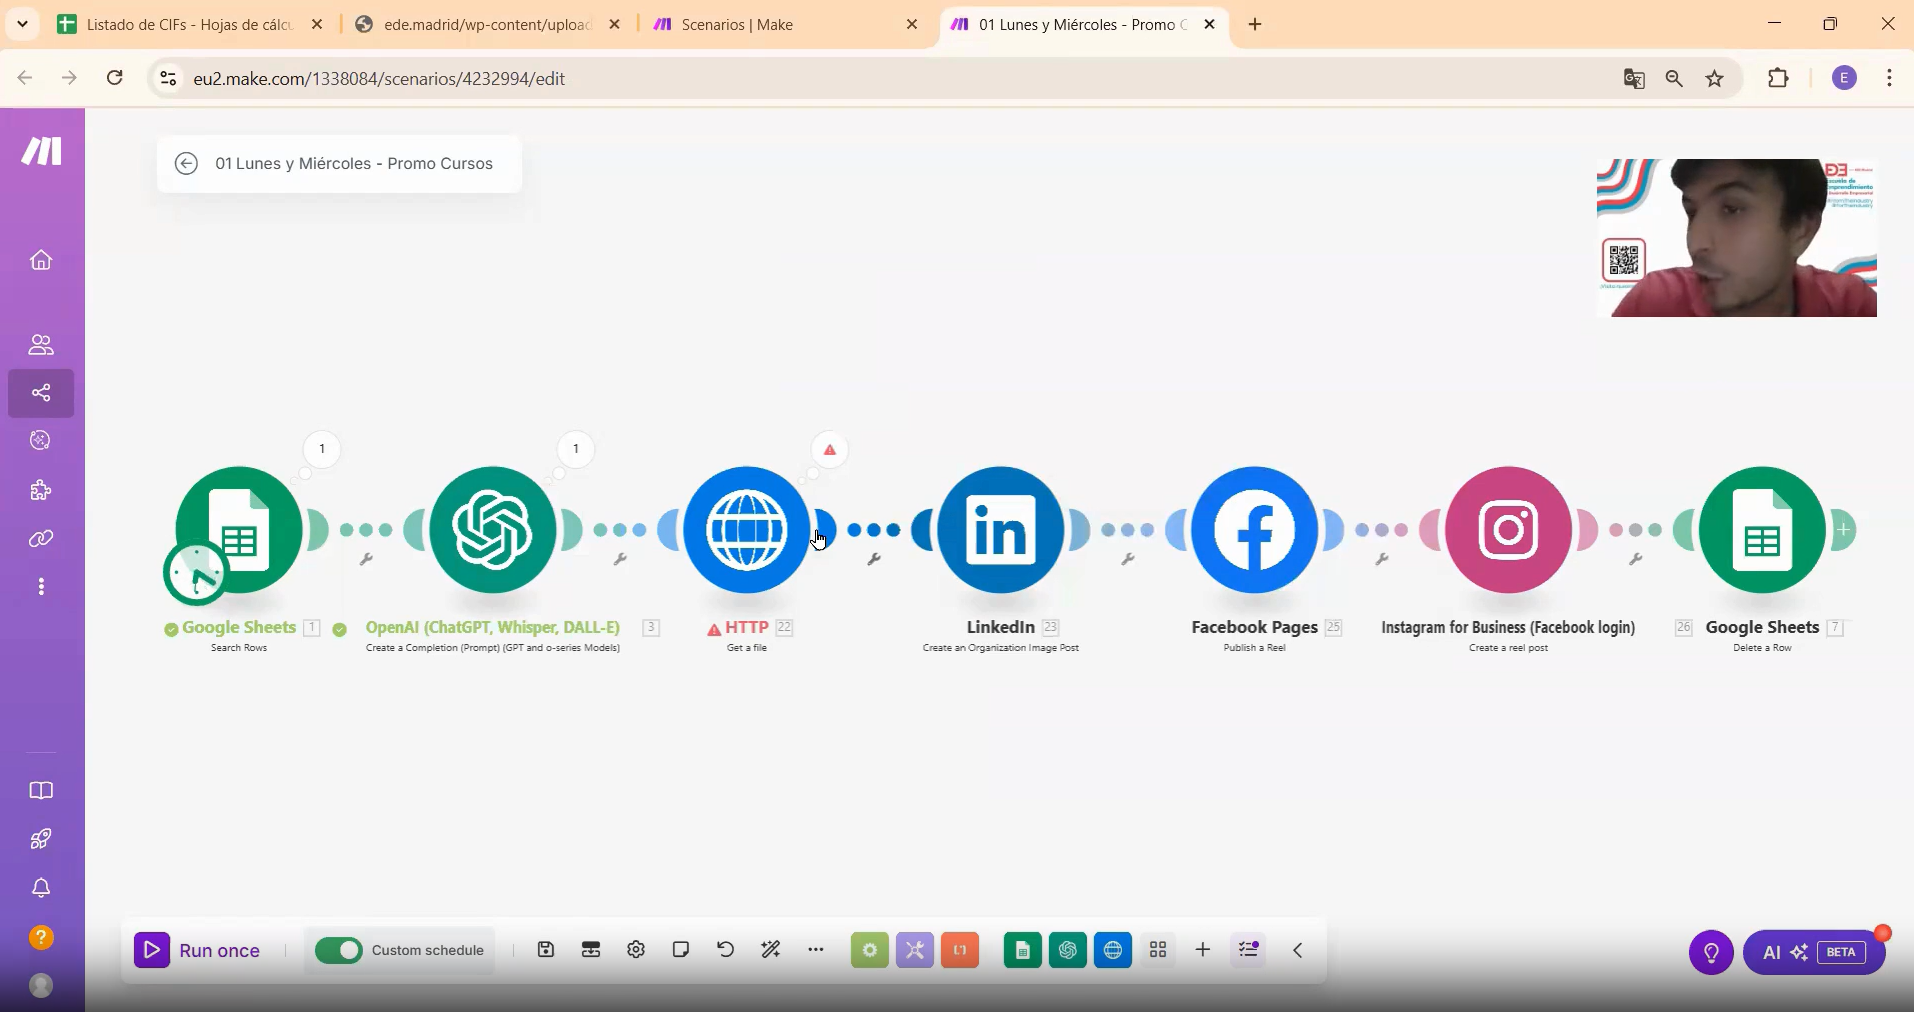The image size is (1914, 1012).
Task: Add a module after the last Google Sheets
Action: [1844, 529]
